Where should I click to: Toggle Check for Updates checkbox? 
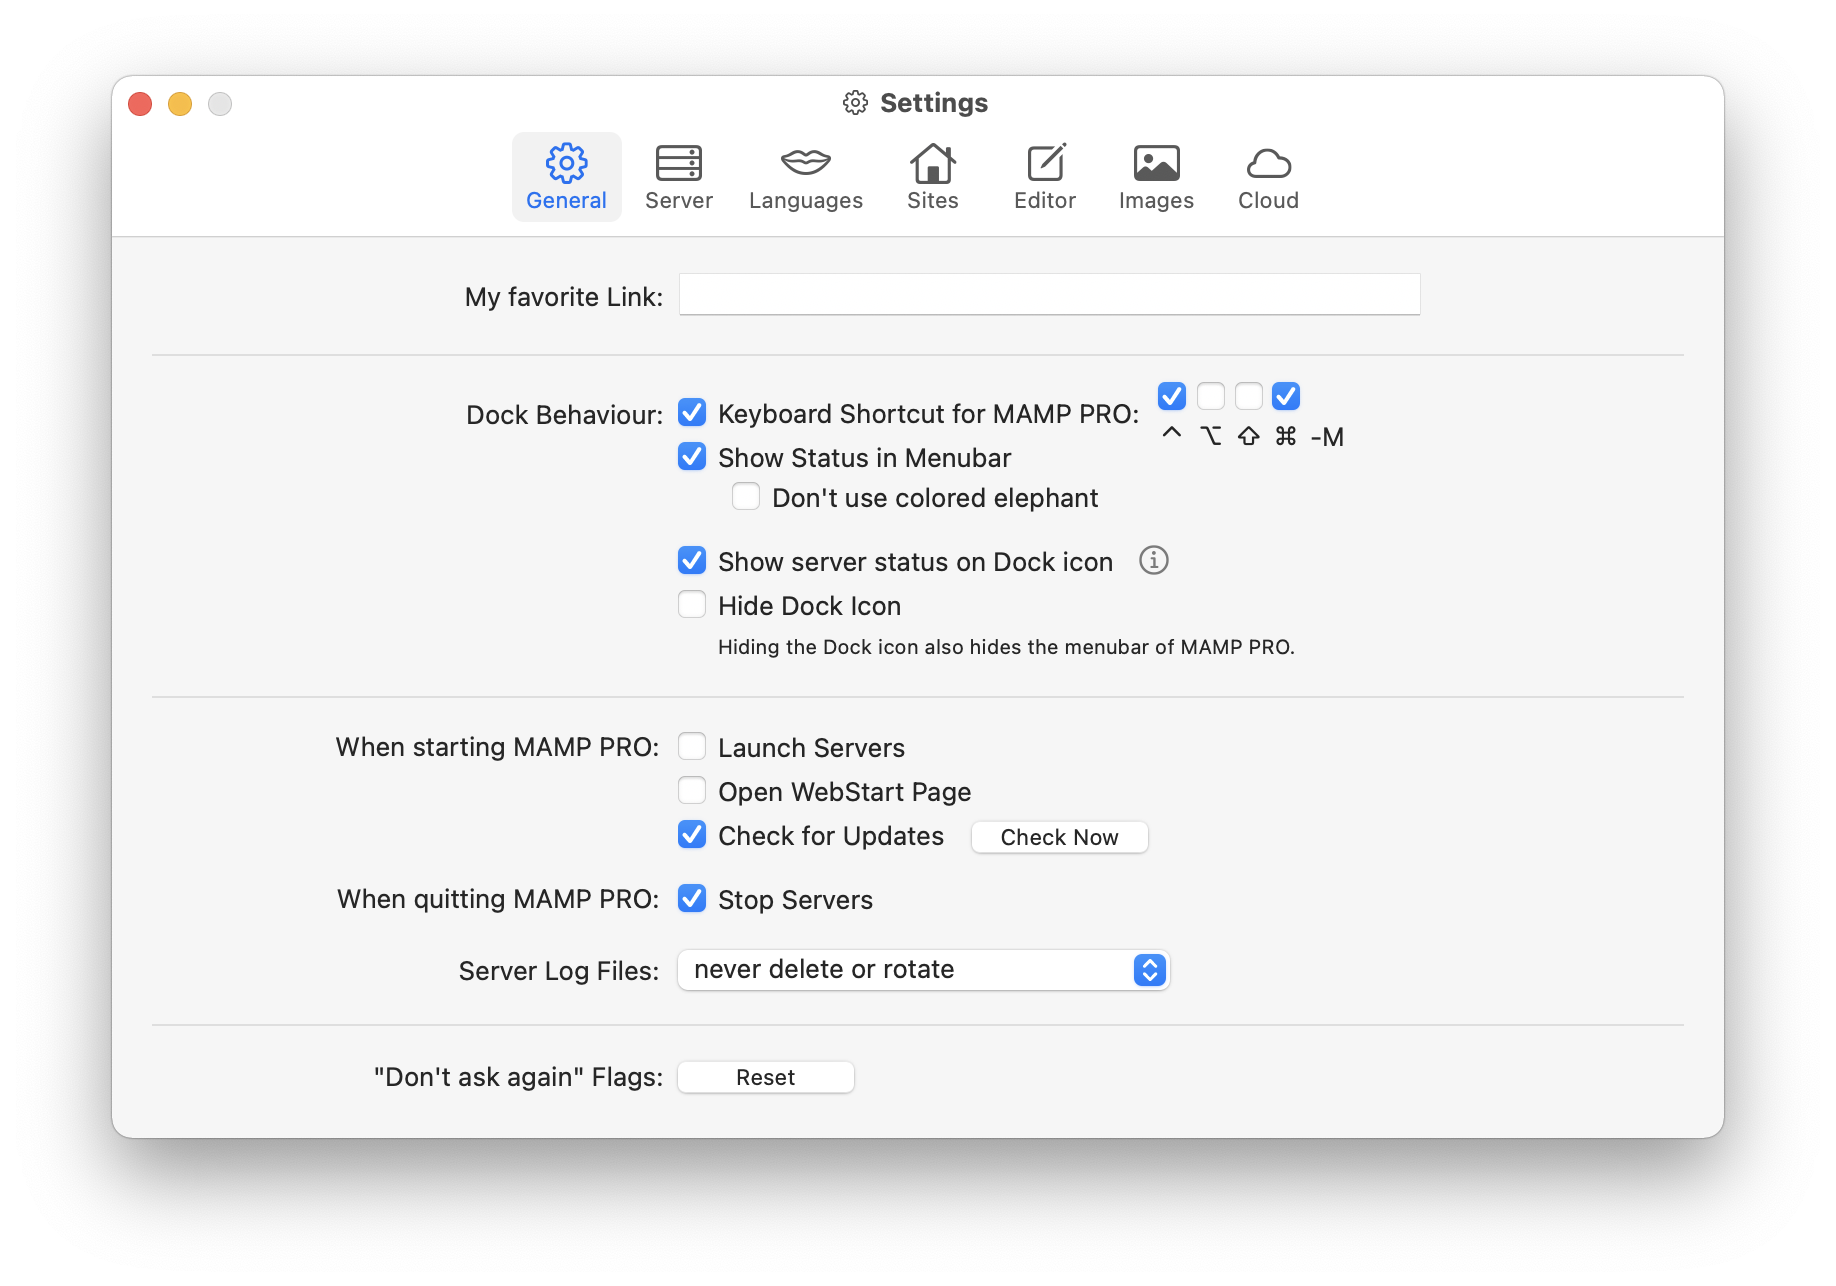[x=692, y=834]
